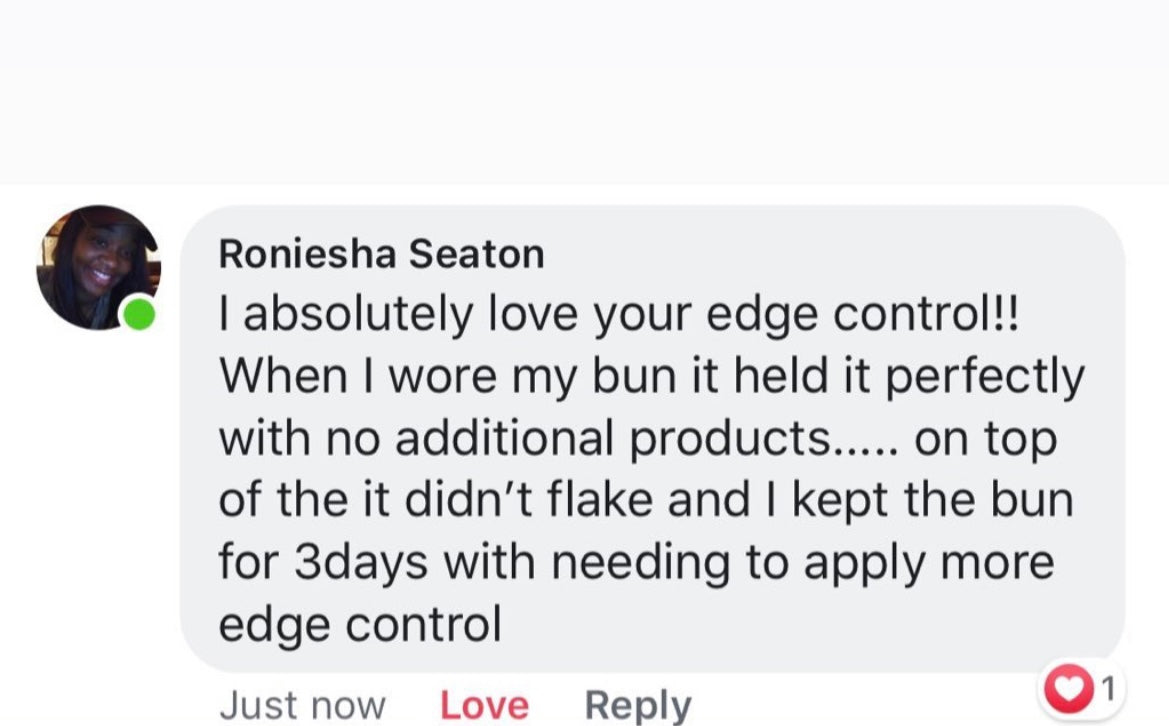Open the Roniesha Seaton name link
The width and height of the screenshot is (1169, 726).
pyautogui.click(x=381, y=254)
